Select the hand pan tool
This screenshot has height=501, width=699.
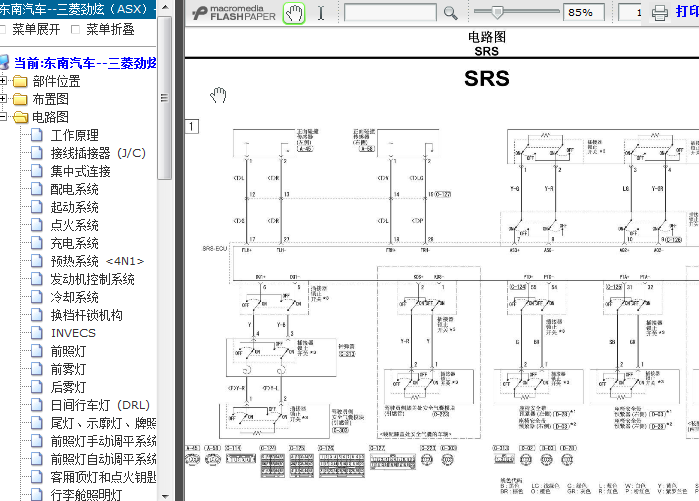click(294, 13)
